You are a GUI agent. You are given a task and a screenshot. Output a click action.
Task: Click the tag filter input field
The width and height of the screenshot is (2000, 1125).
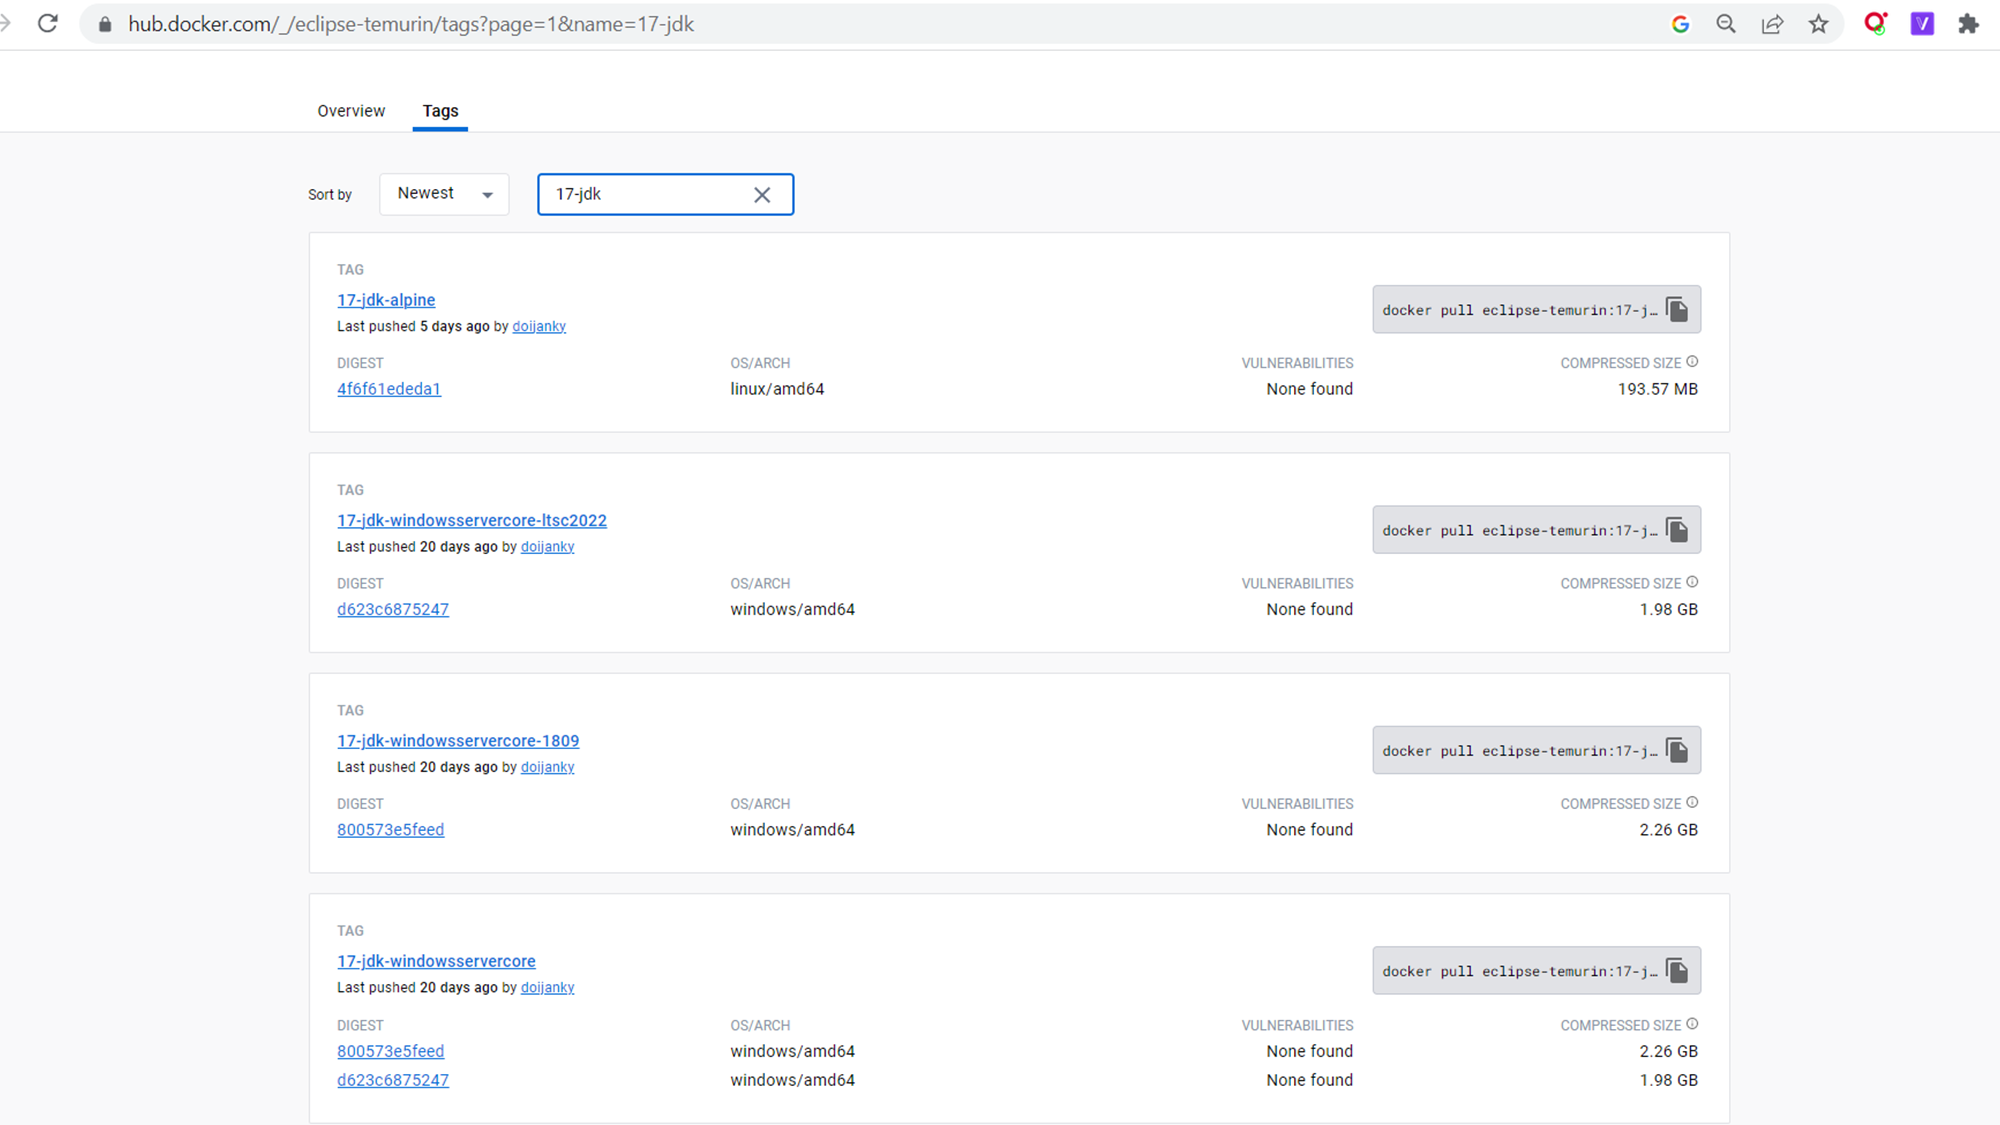[645, 194]
